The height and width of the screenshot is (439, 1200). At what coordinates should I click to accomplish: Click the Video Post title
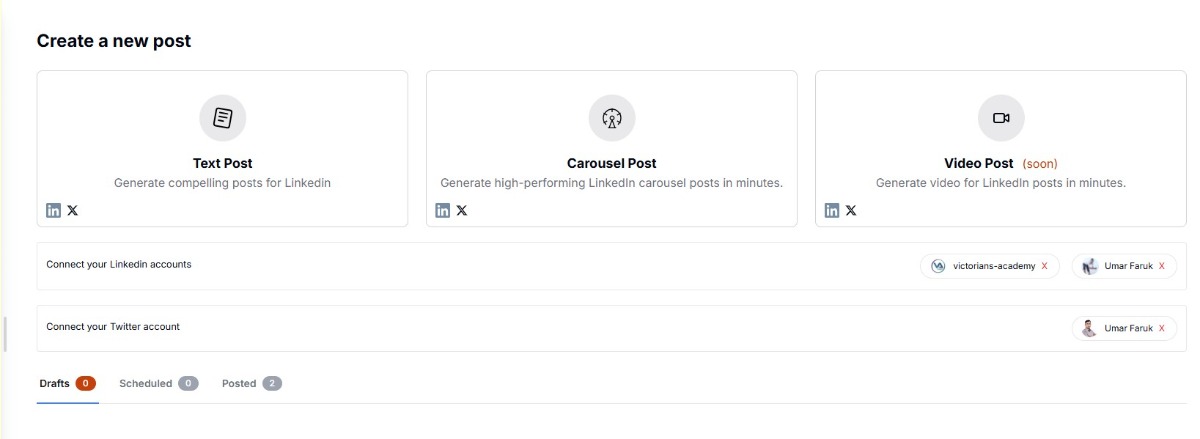978,163
